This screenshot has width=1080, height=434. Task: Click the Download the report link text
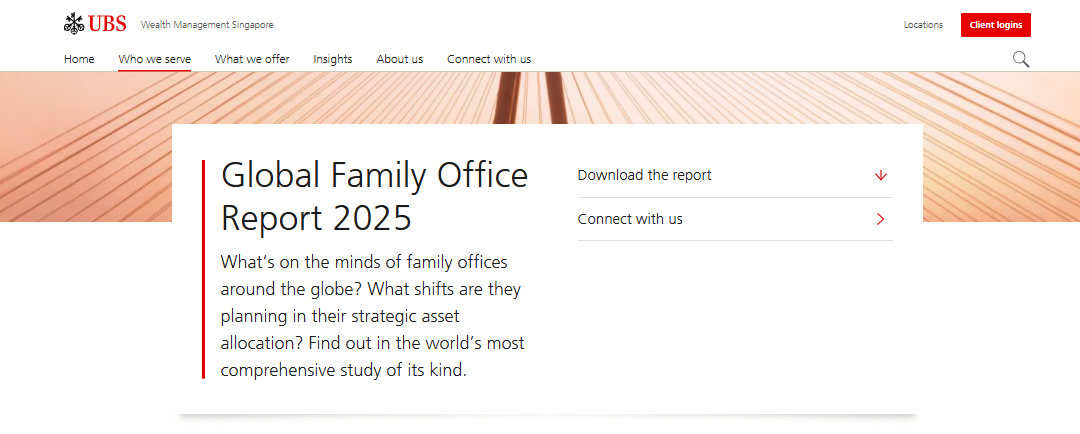[x=644, y=175]
